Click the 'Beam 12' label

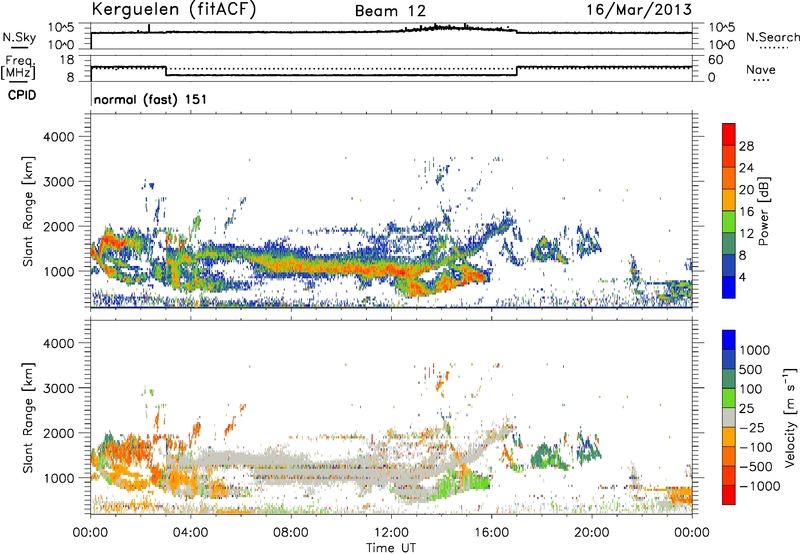click(x=390, y=11)
